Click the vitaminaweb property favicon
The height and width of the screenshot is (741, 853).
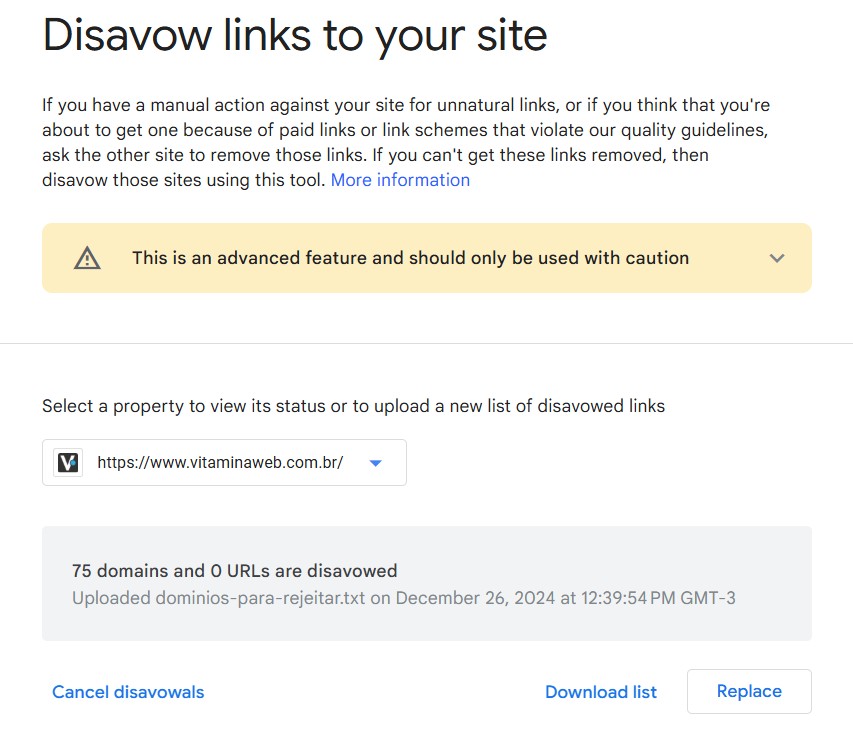click(x=68, y=462)
